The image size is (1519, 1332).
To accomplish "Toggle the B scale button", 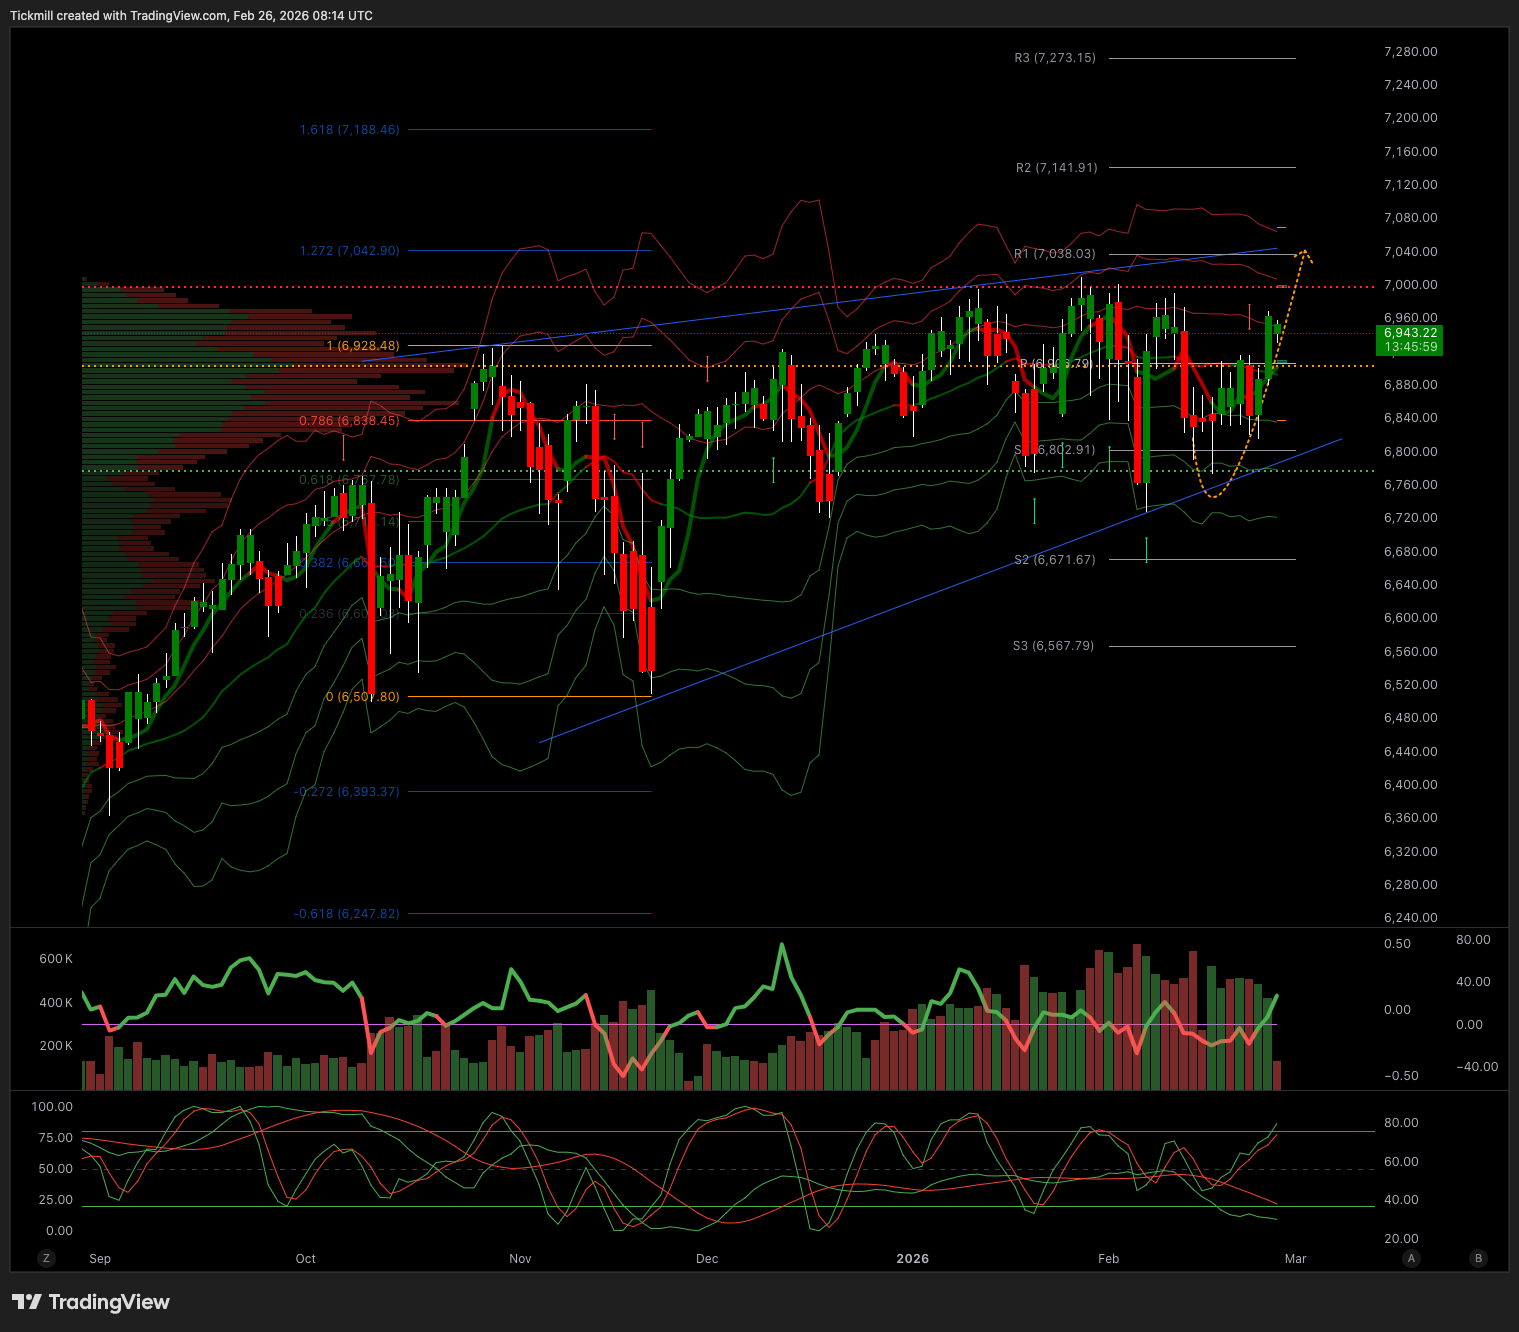I will [x=1478, y=1258].
